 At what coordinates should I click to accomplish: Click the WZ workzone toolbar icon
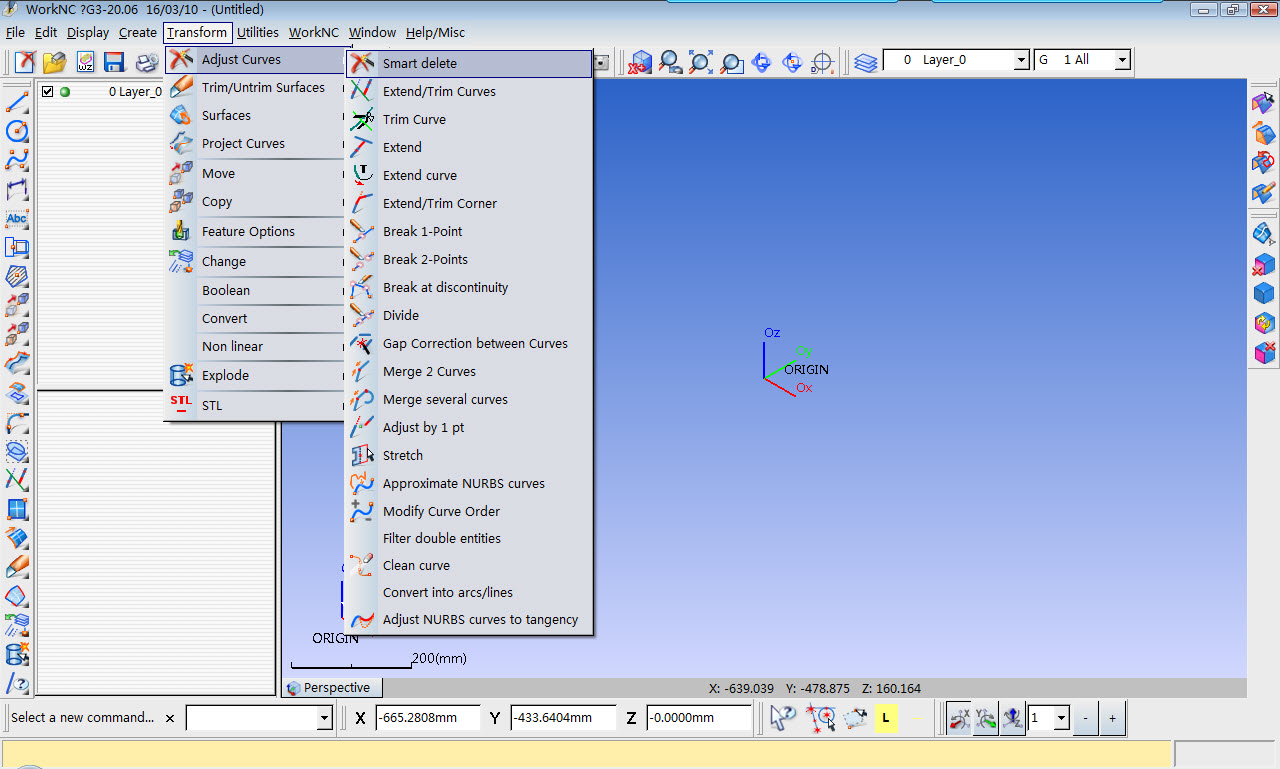[x=84, y=62]
